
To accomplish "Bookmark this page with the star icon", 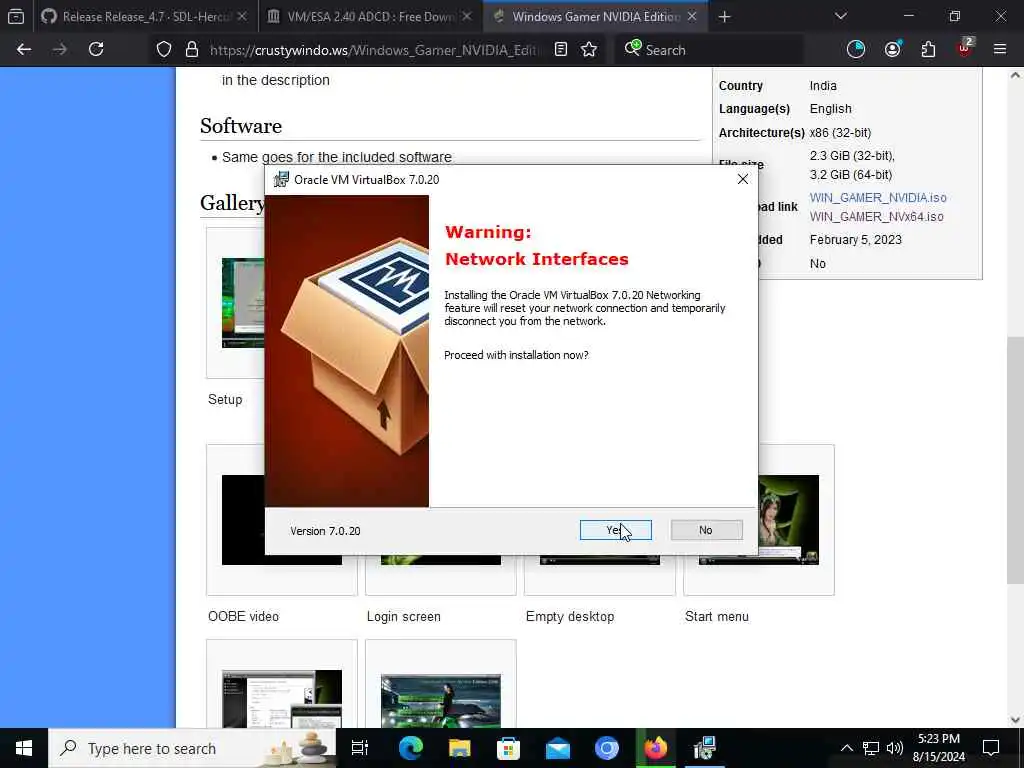I will coord(589,50).
